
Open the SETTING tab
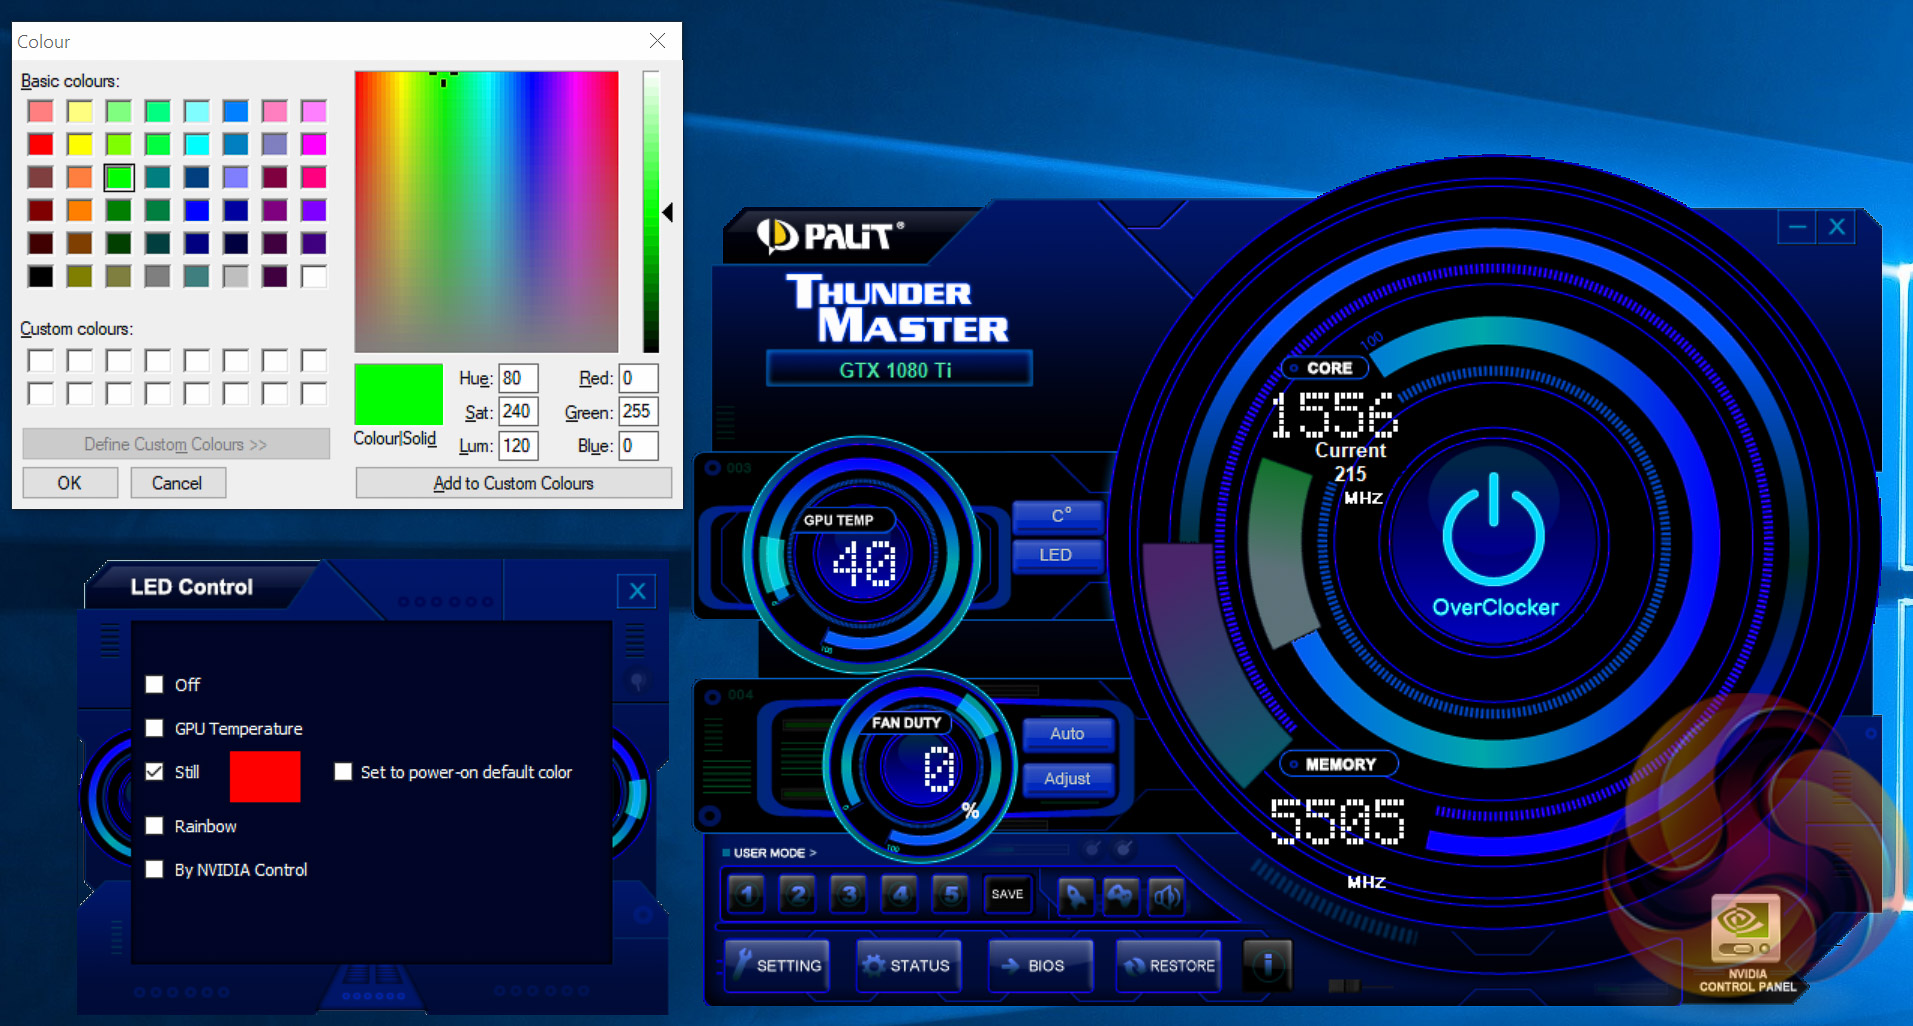coord(777,965)
